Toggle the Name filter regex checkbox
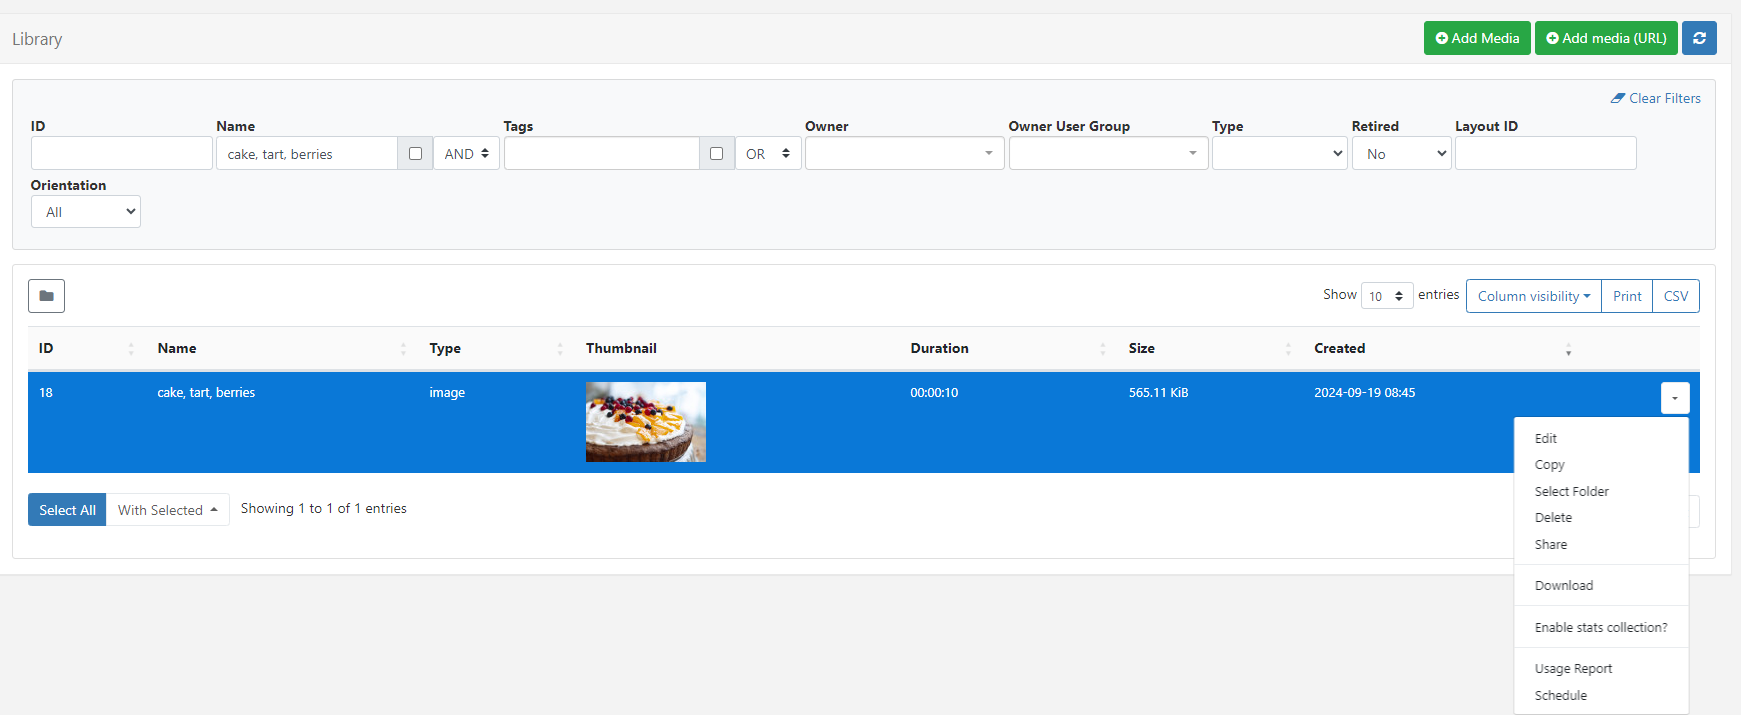 tap(415, 154)
